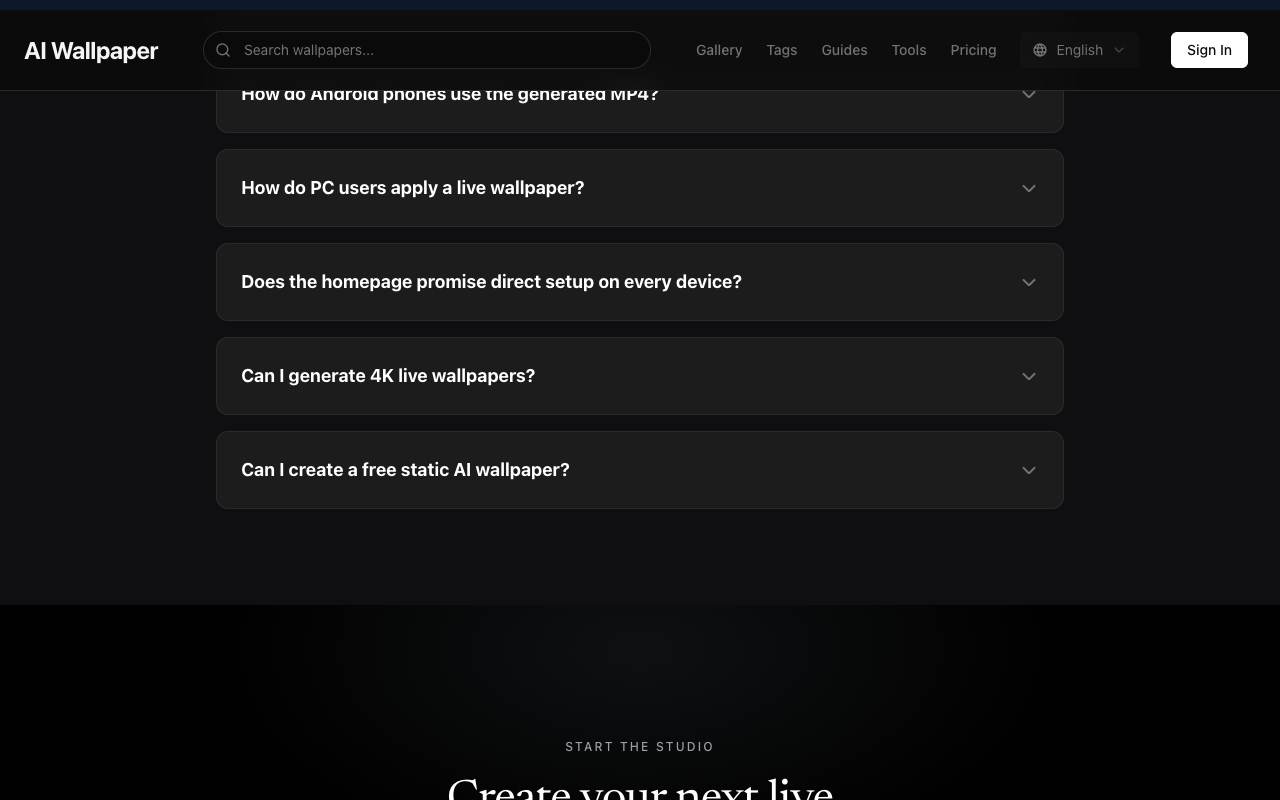Click the Sign In button
The height and width of the screenshot is (800, 1280).
pyautogui.click(x=1209, y=50)
